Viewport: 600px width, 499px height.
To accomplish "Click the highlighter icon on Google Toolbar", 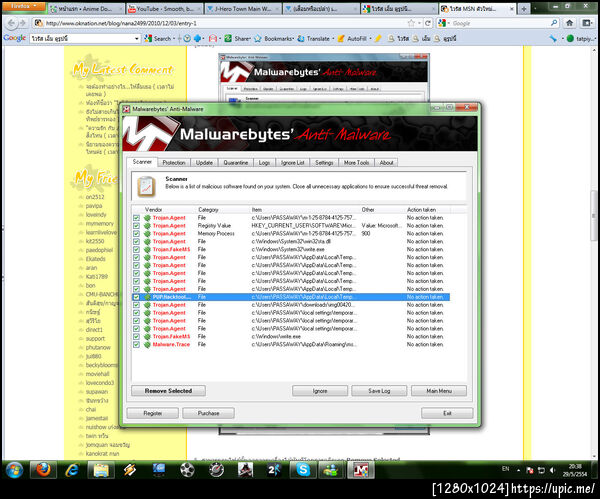I will click(378, 38).
